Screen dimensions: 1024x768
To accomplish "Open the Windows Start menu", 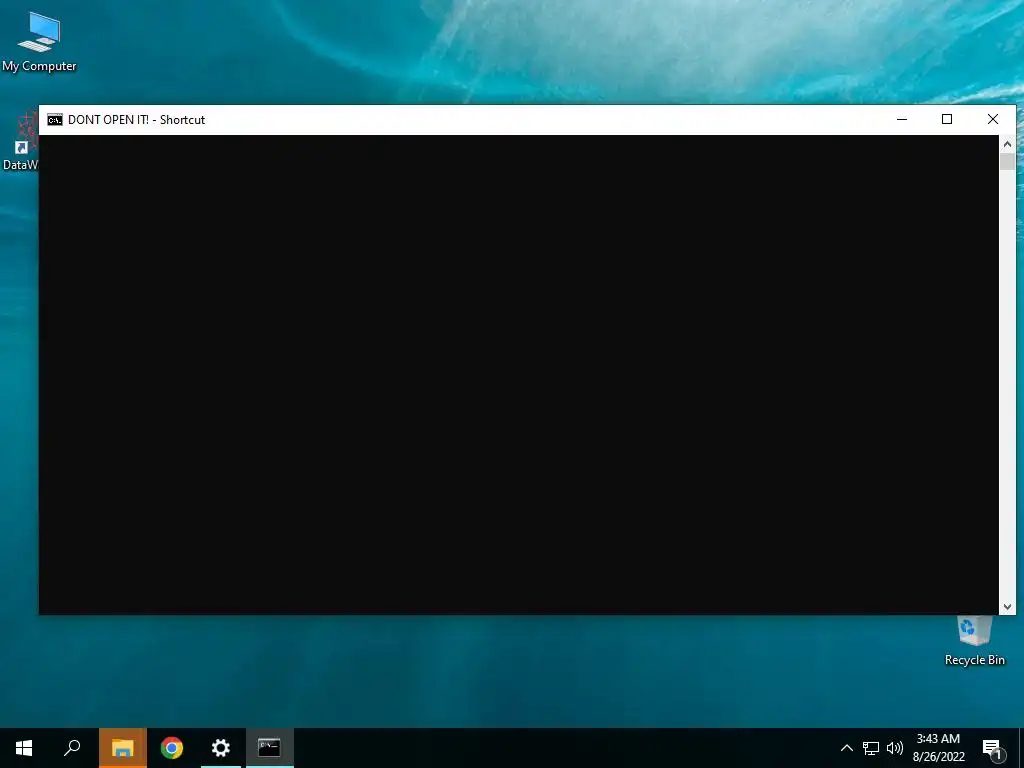I will 24,748.
